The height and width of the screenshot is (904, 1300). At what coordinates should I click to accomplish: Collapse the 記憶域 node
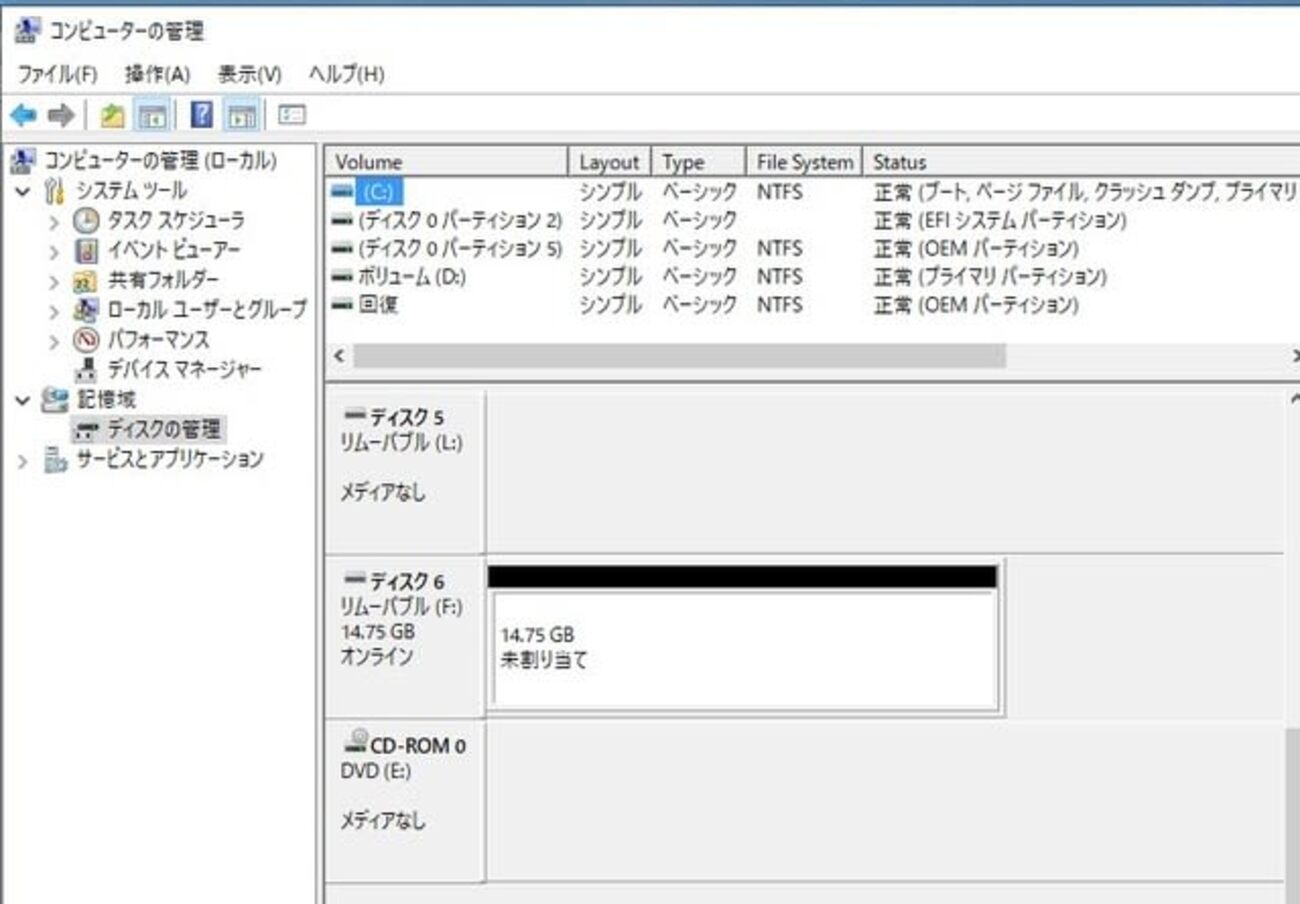[24, 401]
